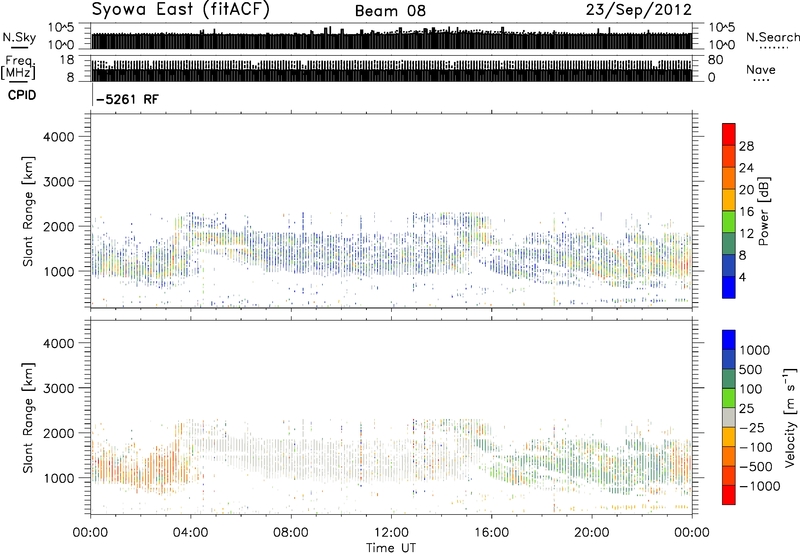Image resolution: width=800 pixels, height=554 pixels.
Task: Click the 'N.Sky' legend label
Action: pyautogui.click(x=19, y=37)
